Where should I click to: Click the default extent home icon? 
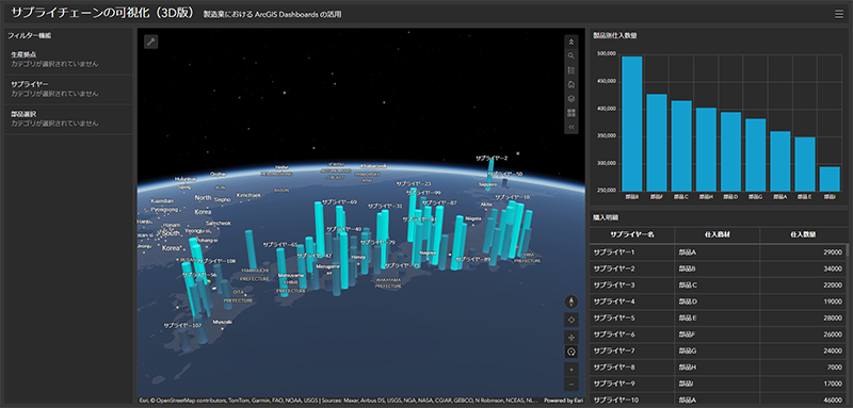pos(571,85)
